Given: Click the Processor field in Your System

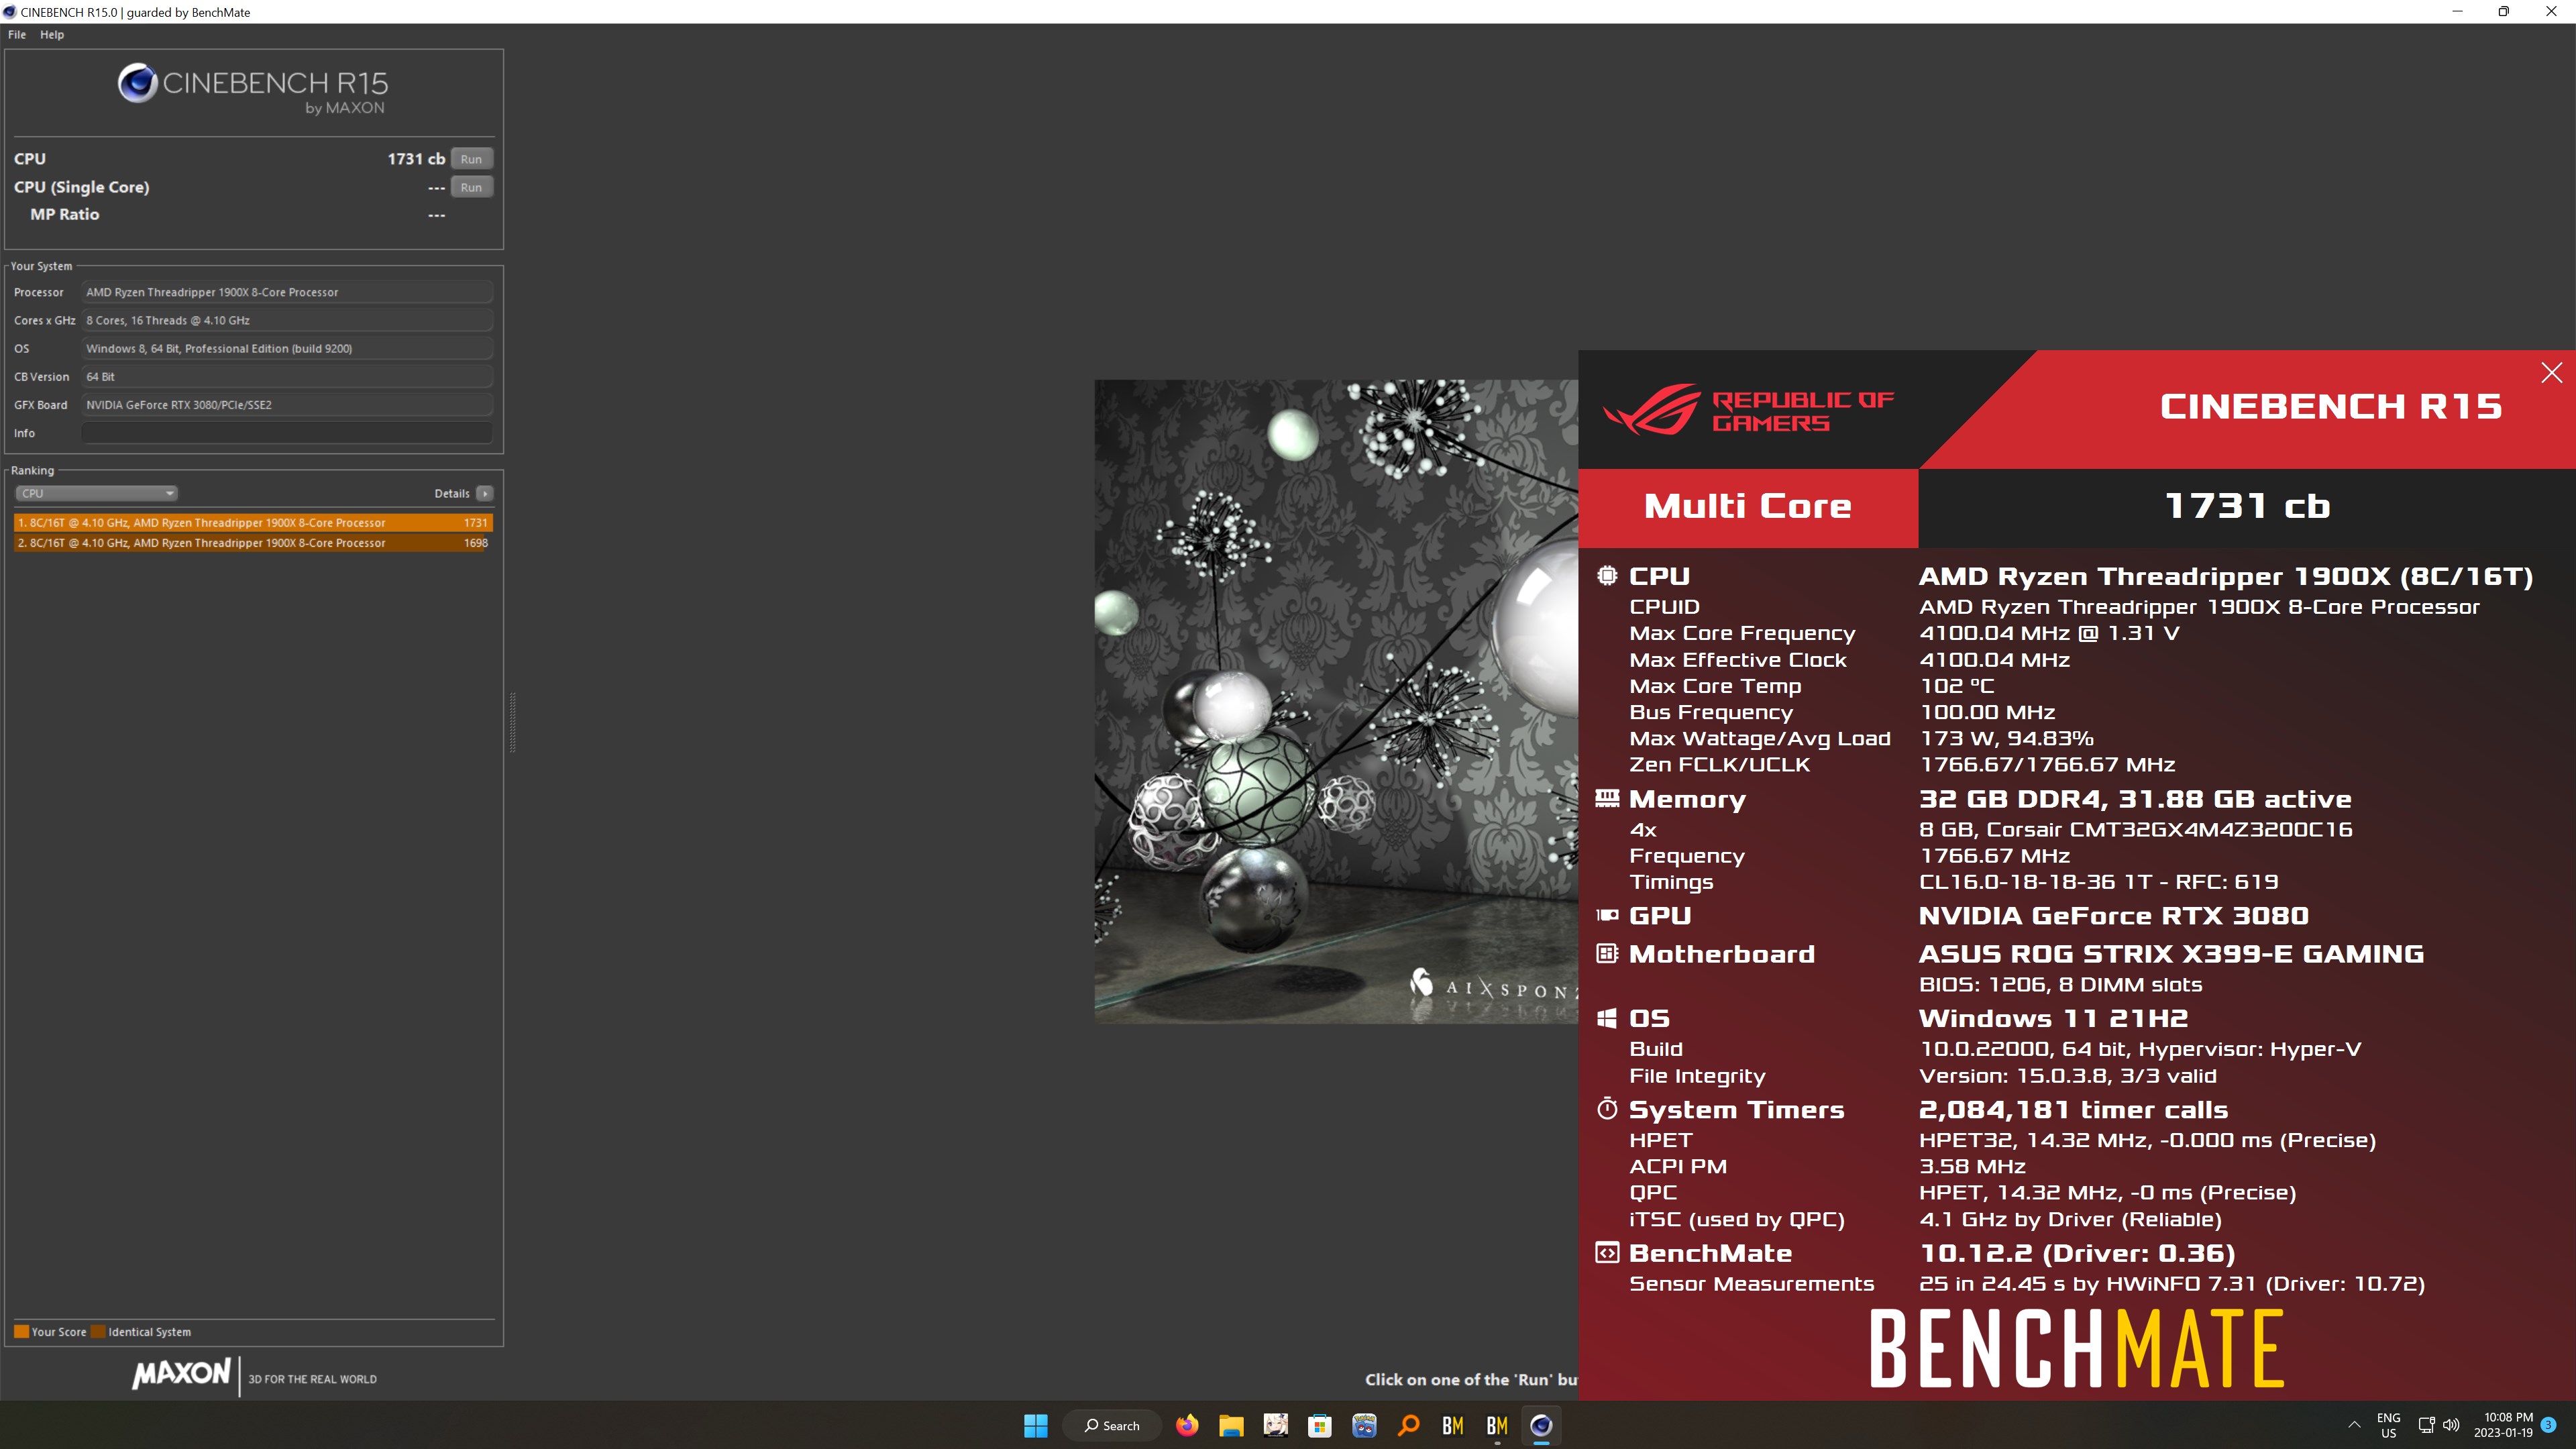Looking at the screenshot, I should pyautogui.click(x=287, y=292).
